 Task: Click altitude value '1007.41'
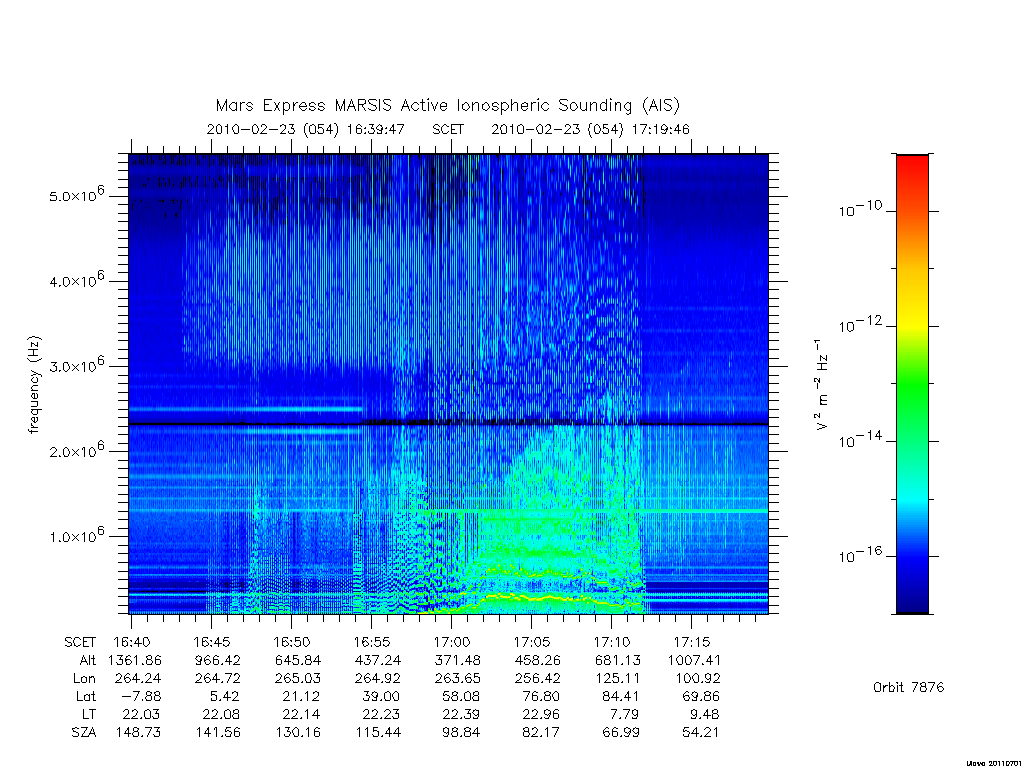[694, 660]
